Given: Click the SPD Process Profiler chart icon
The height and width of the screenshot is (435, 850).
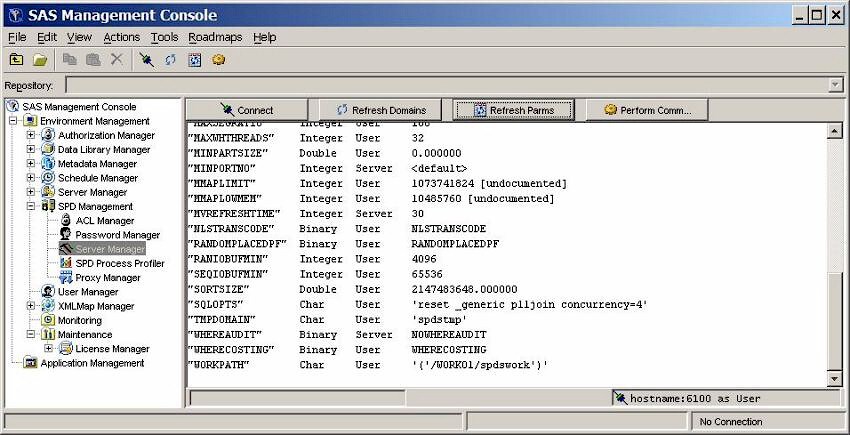Looking at the screenshot, I should click(x=66, y=263).
